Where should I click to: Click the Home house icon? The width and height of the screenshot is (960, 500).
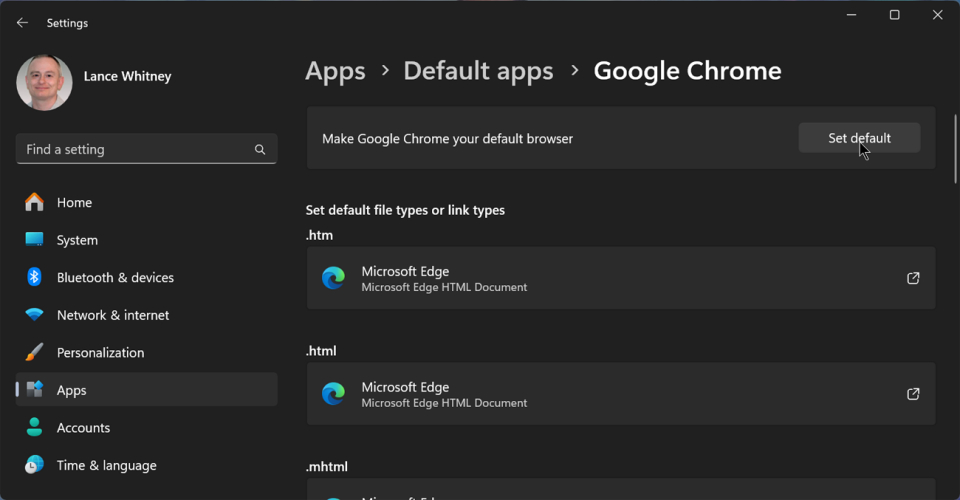(34, 202)
